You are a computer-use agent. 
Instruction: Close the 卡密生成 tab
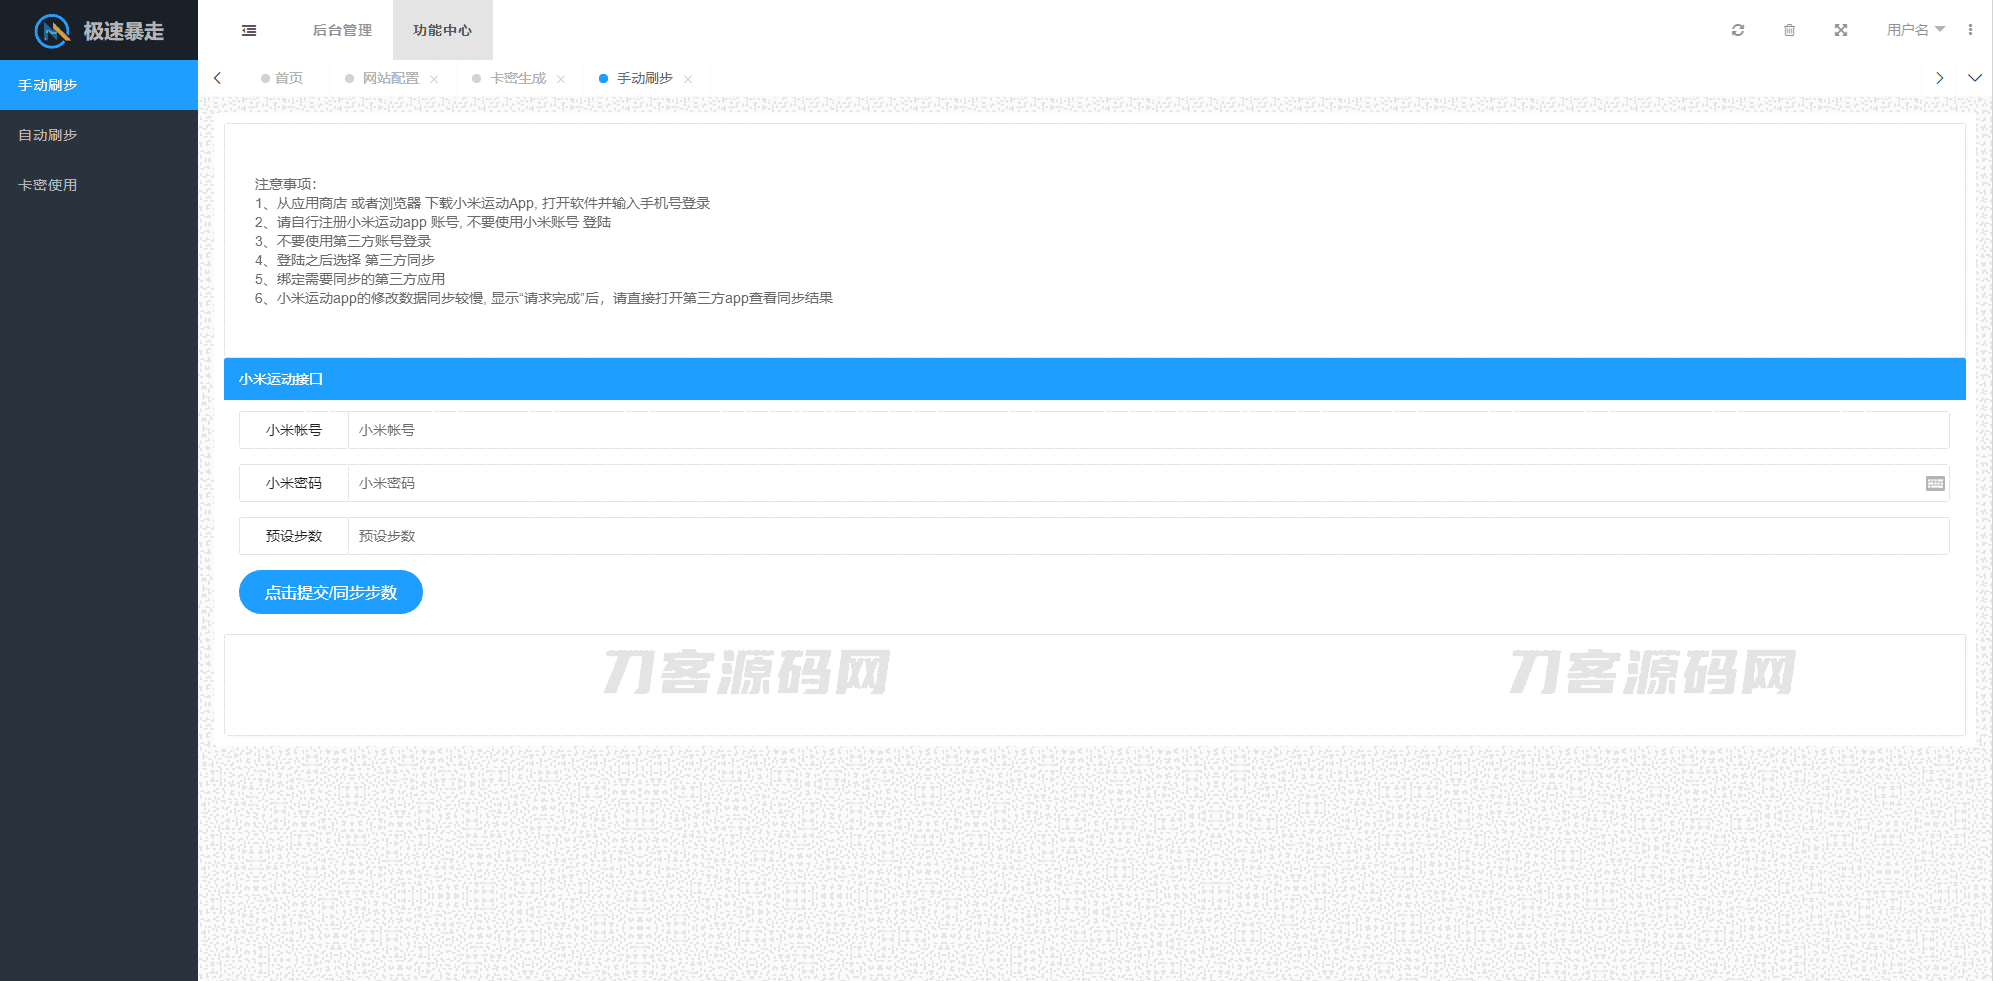(561, 79)
